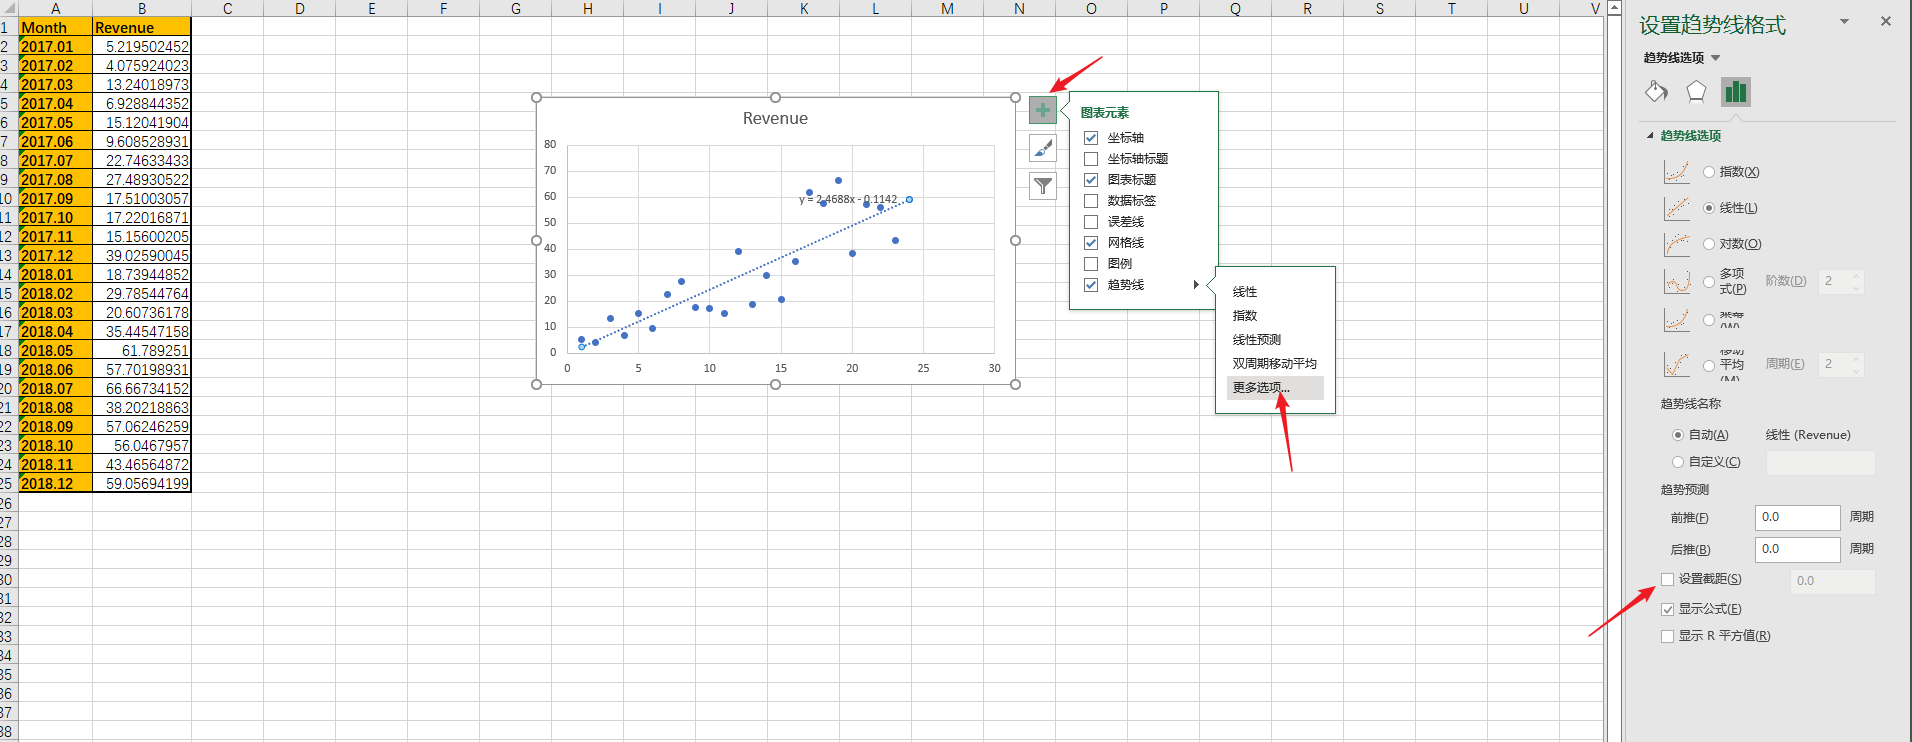Select the moving average 平均 radio button

(1709, 366)
